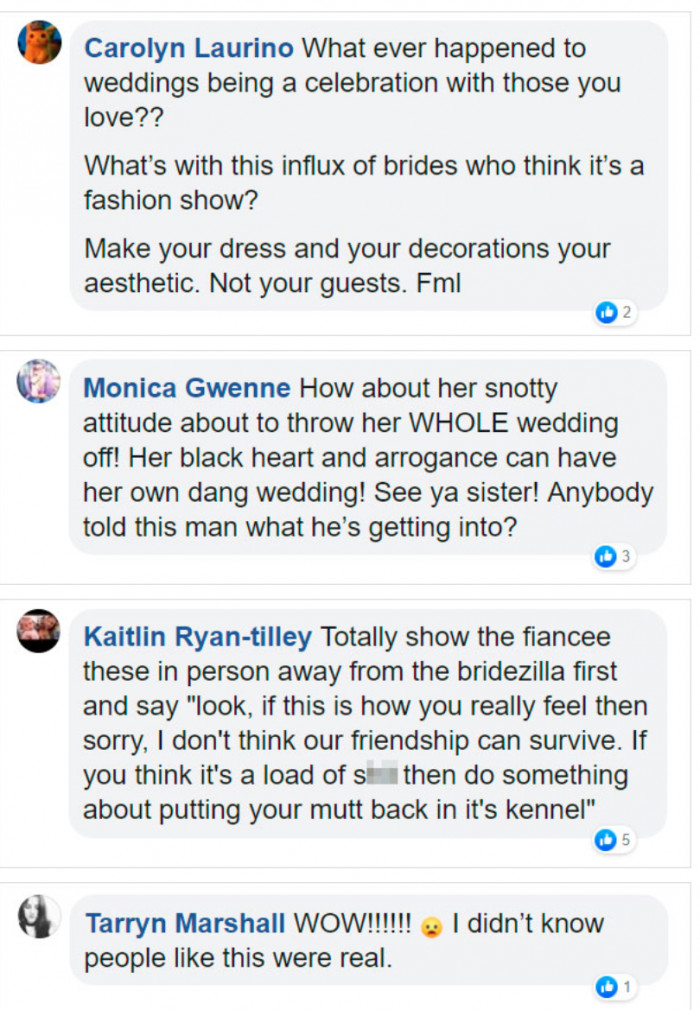Click the thumbs-up reaction on Monica's comment

612,556
